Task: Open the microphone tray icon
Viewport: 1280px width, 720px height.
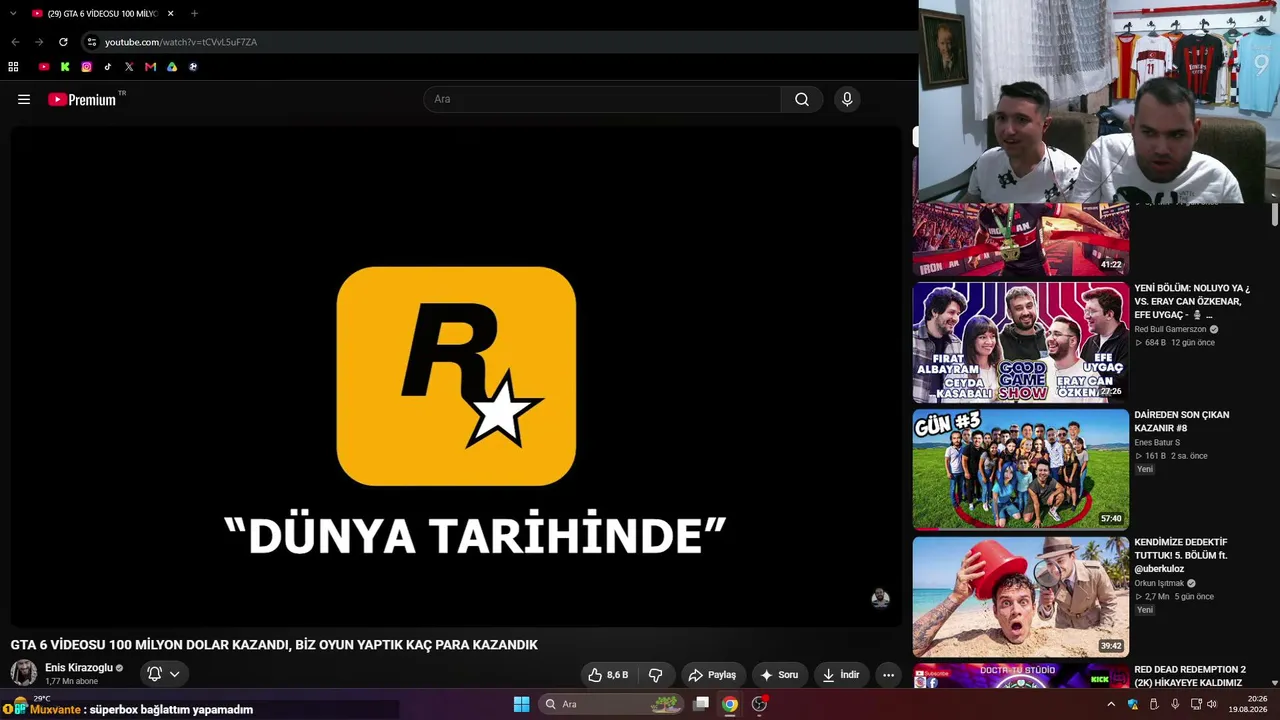Action: (1175, 704)
